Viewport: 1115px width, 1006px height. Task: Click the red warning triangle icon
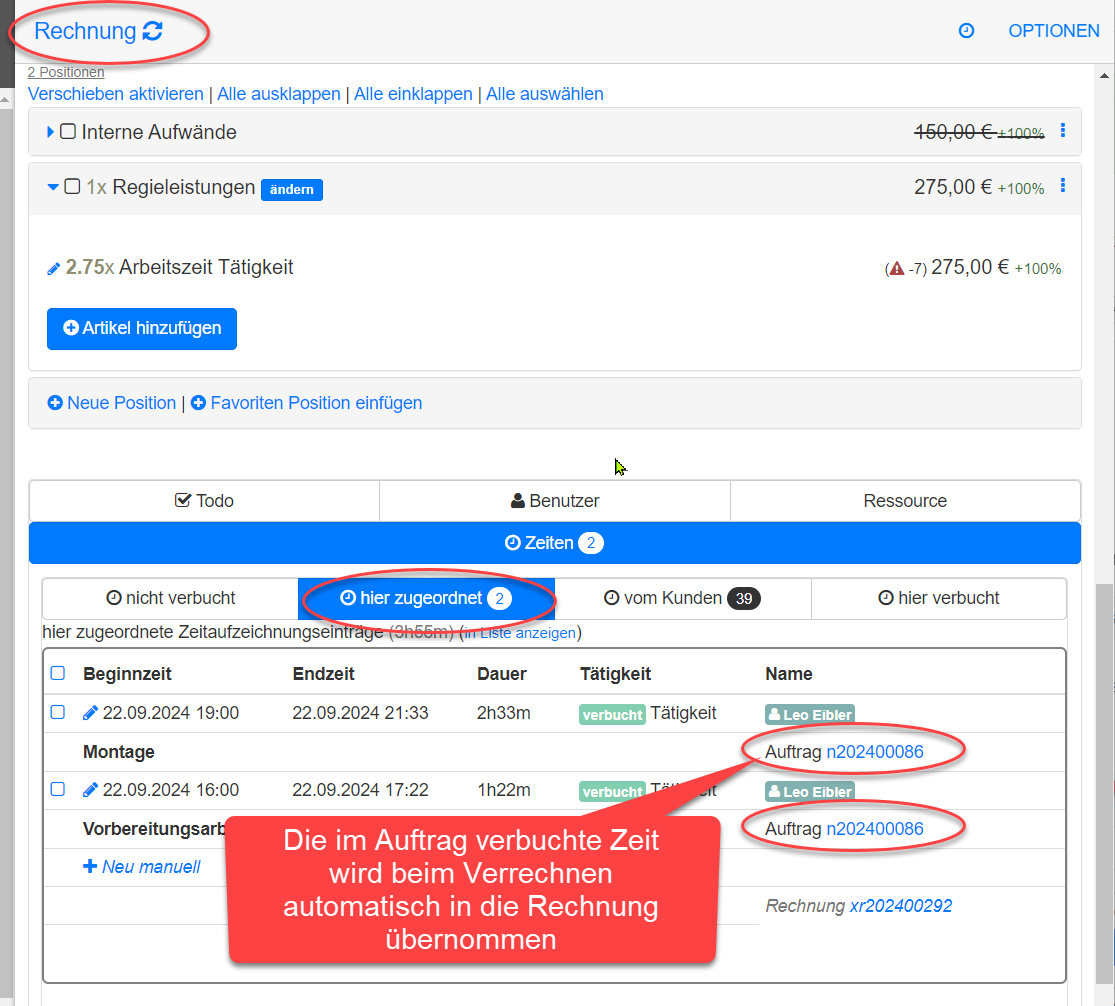point(897,268)
